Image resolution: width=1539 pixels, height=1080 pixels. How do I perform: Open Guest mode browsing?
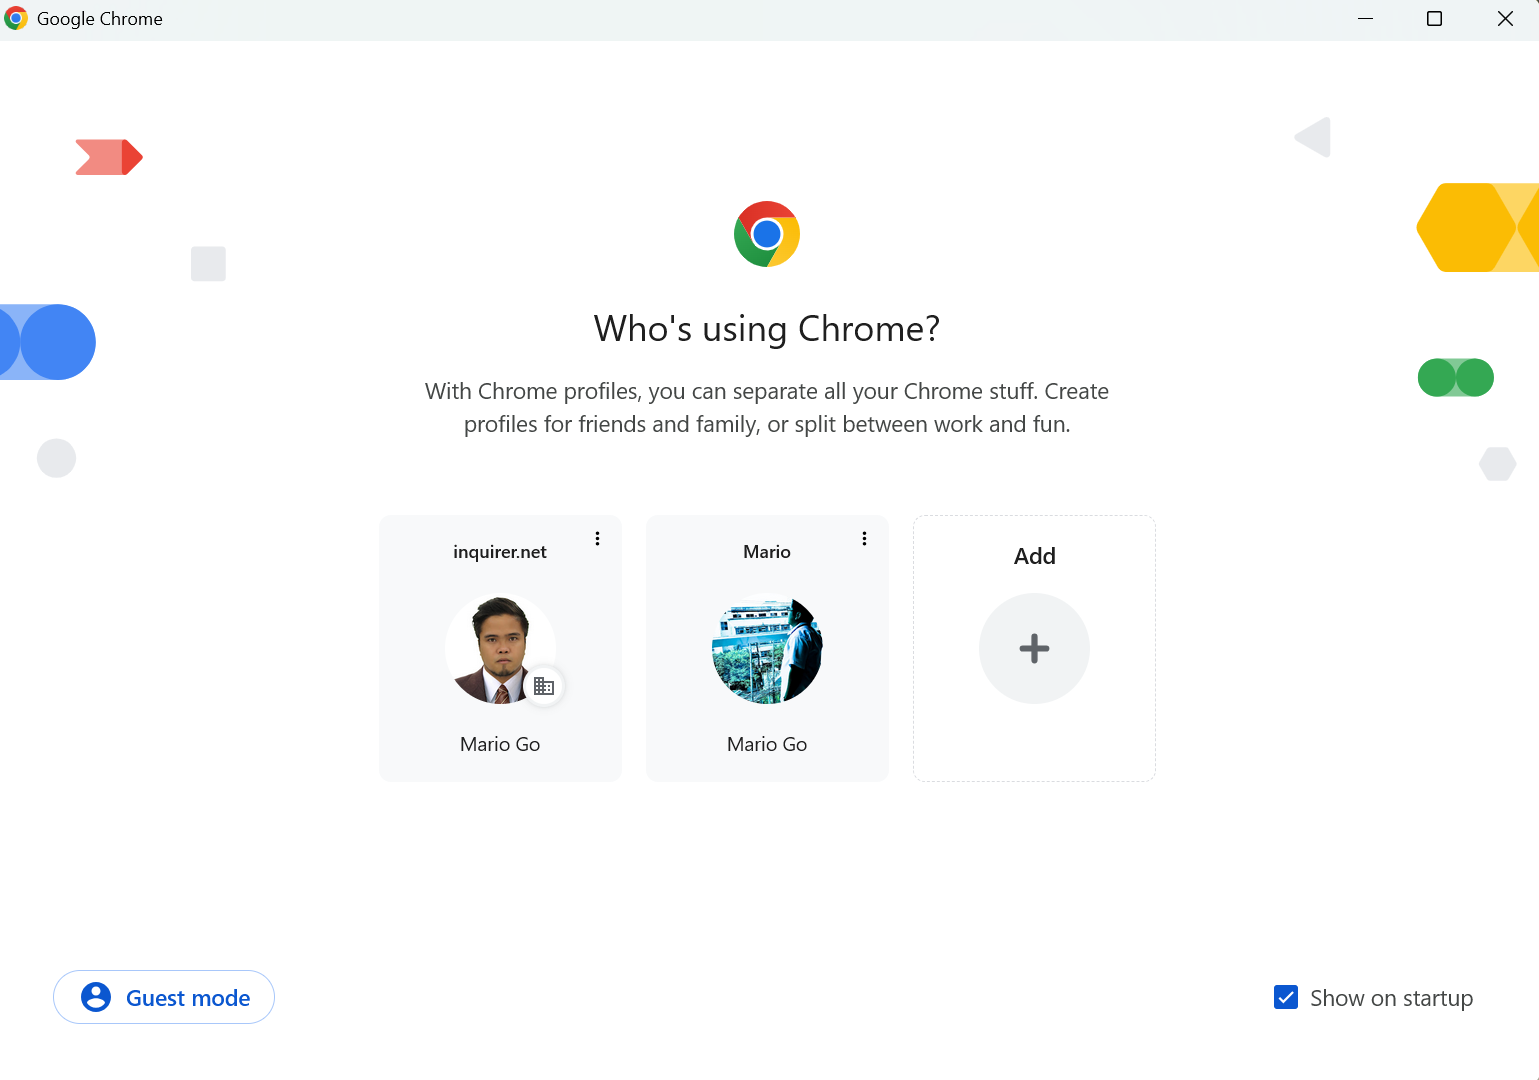(187, 998)
